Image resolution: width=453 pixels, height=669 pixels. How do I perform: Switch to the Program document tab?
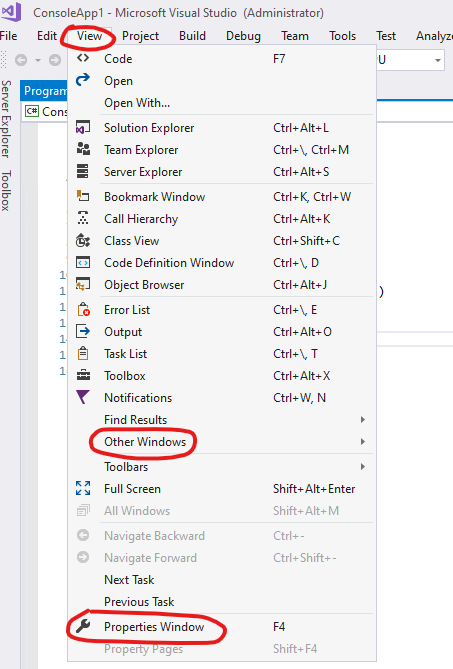[44, 91]
